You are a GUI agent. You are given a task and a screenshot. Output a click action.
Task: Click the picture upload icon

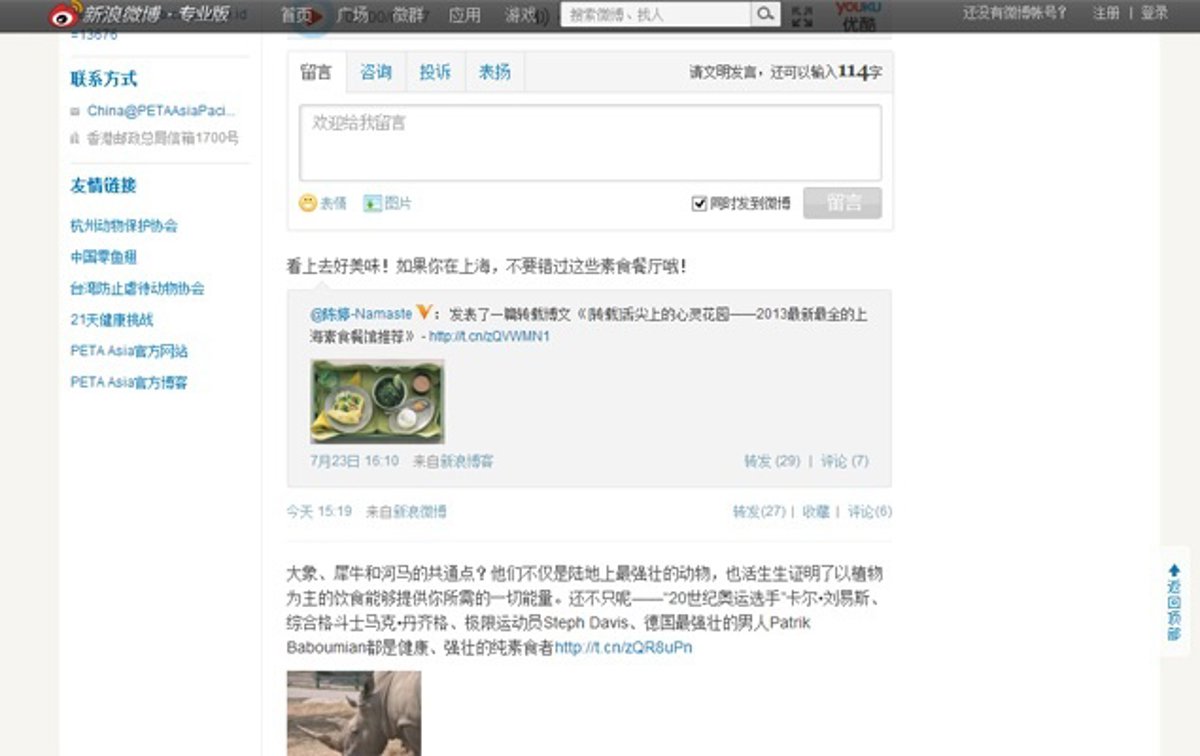click(x=373, y=203)
